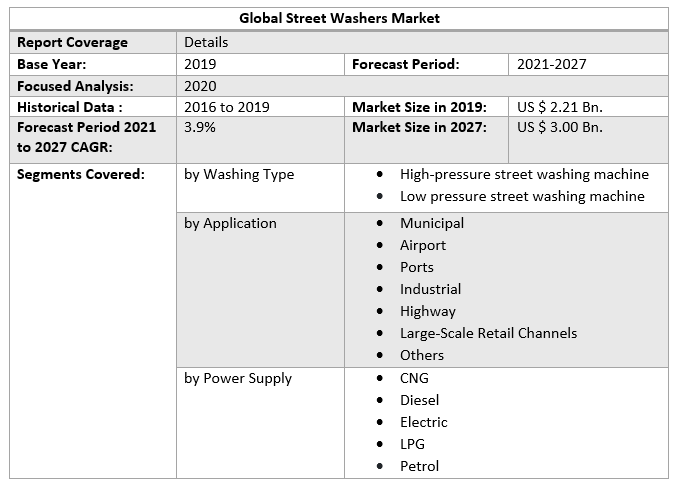The width and height of the screenshot is (677, 487).
Task: Click the US $ 2.21 Bn. value
Action: pos(559,107)
